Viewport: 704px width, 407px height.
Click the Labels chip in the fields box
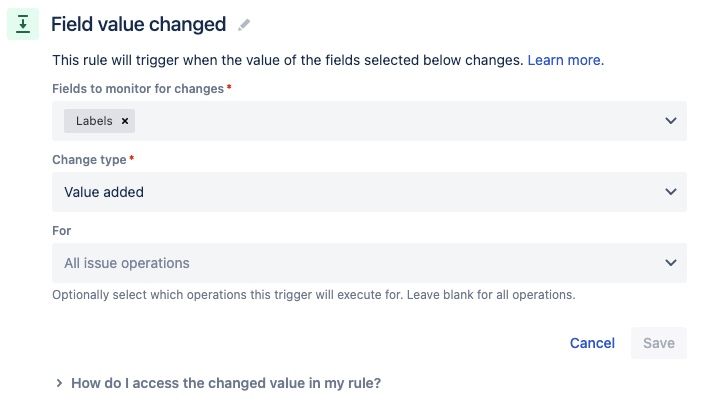94,121
